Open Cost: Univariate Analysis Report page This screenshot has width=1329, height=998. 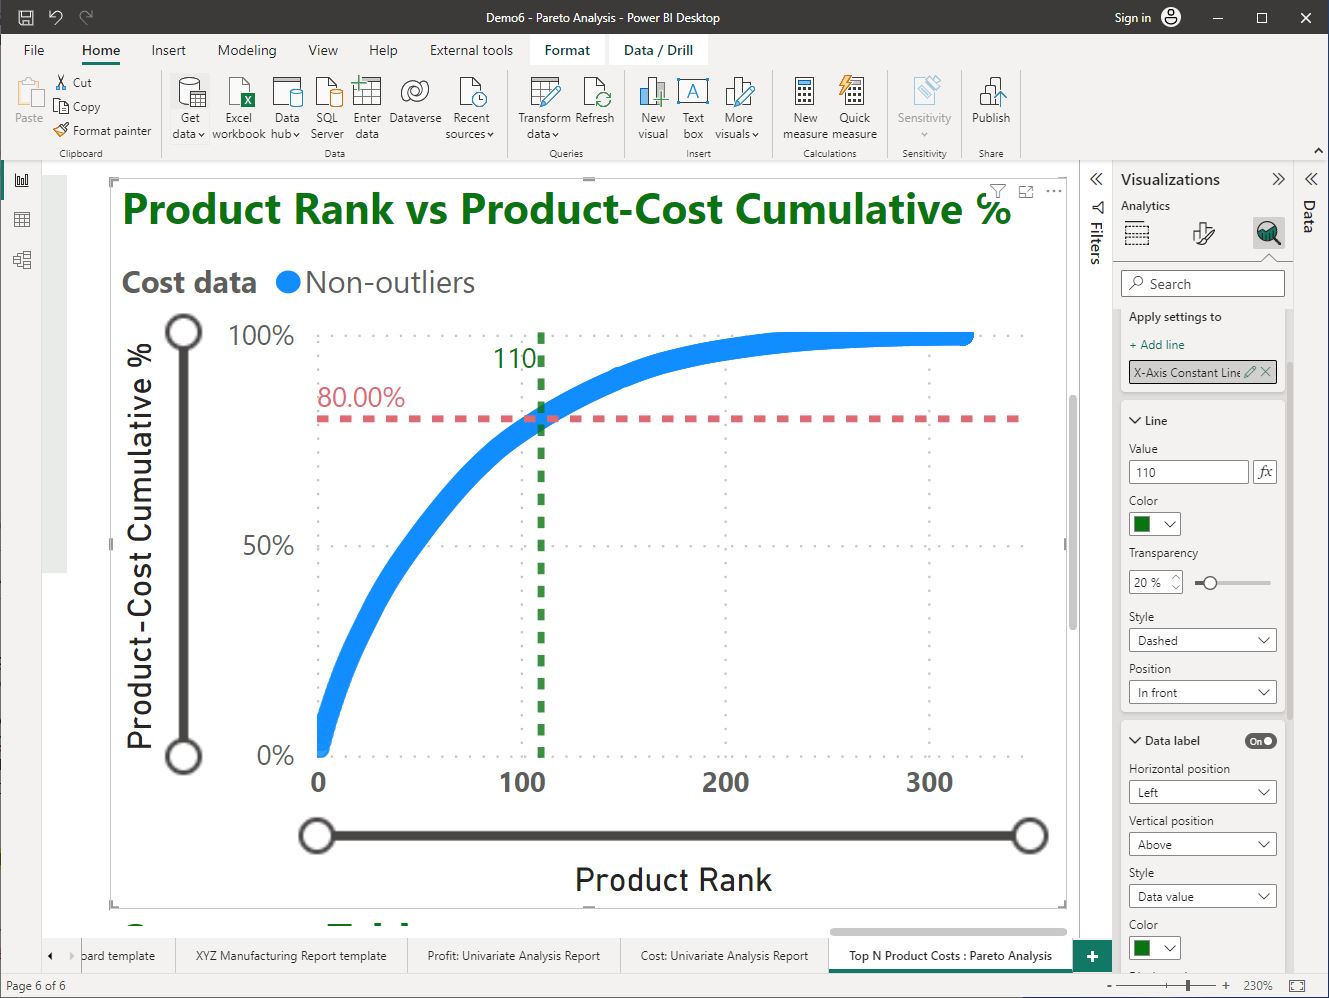(x=724, y=956)
